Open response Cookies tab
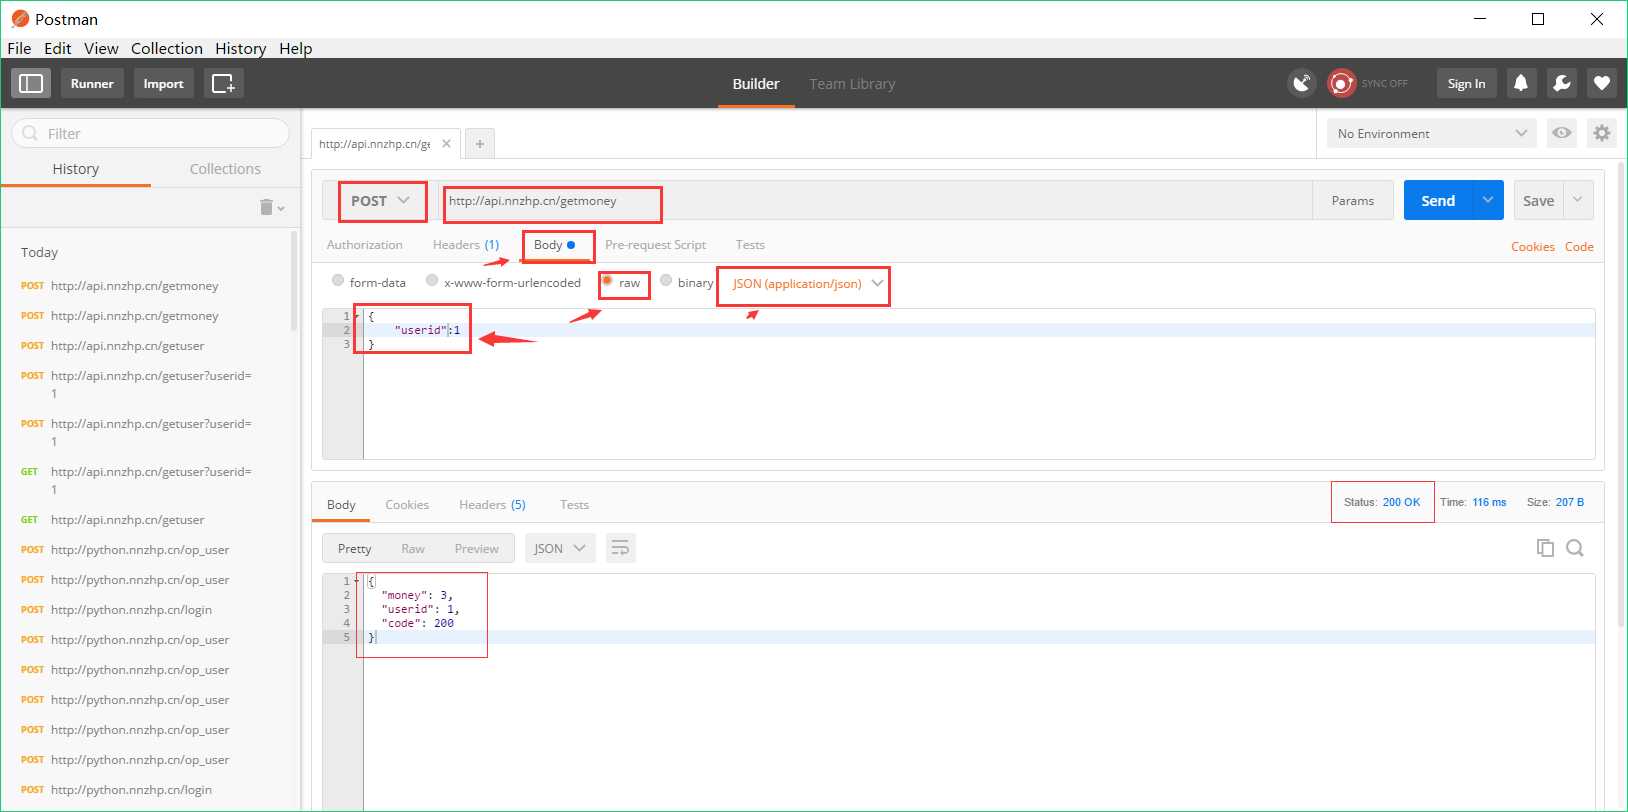 tap(407, 505)
